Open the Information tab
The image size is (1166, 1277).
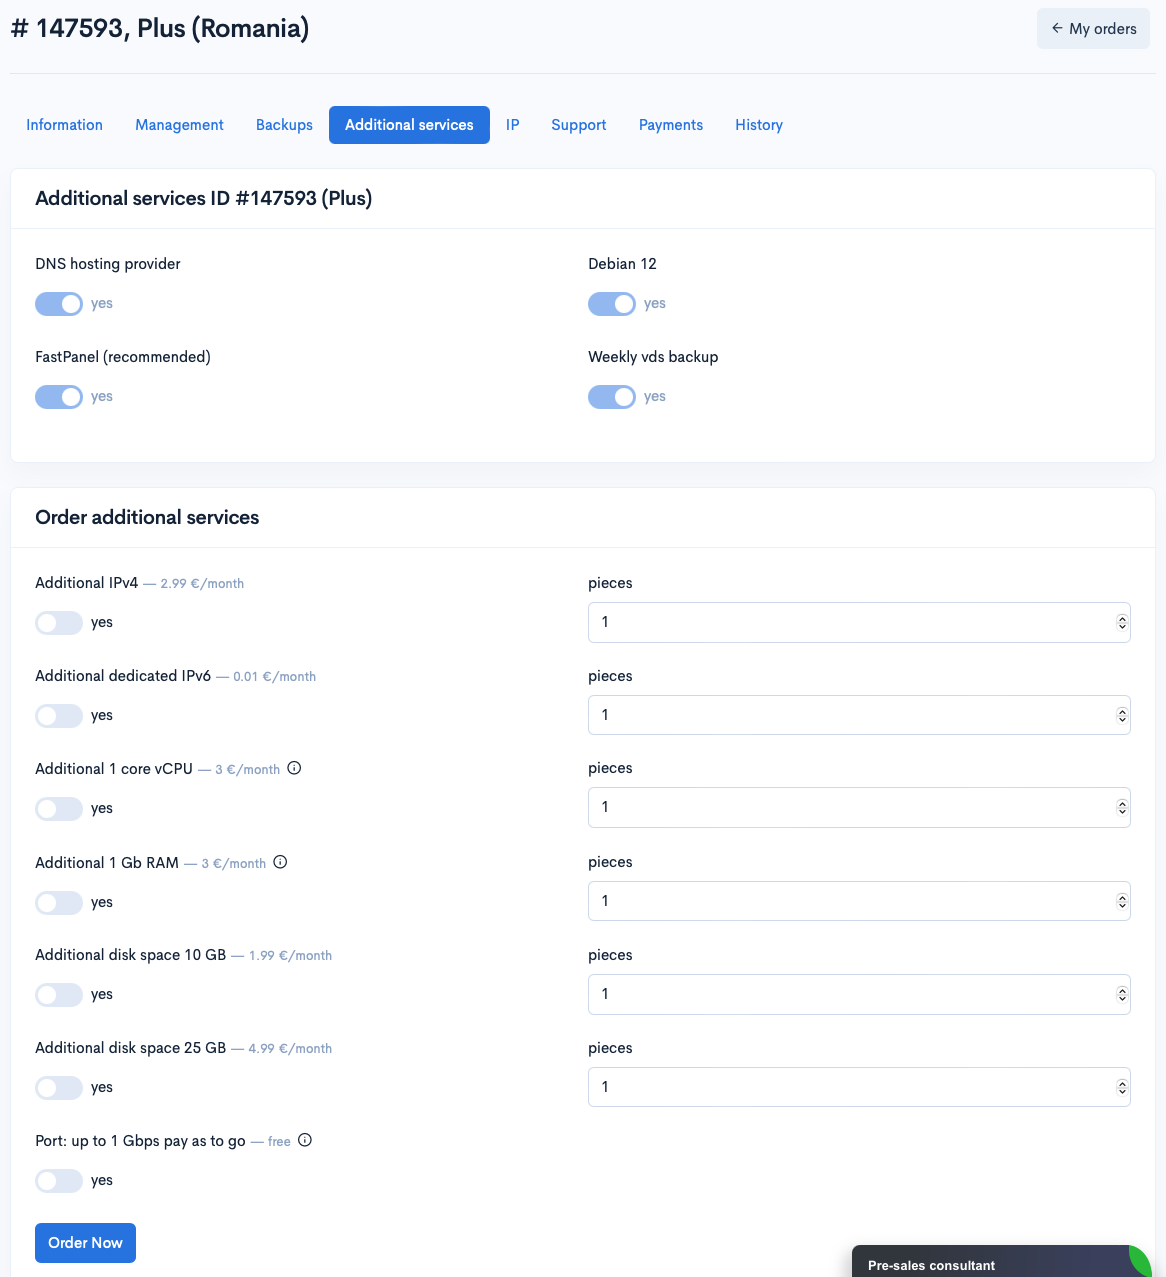click(x=64, y=125)
